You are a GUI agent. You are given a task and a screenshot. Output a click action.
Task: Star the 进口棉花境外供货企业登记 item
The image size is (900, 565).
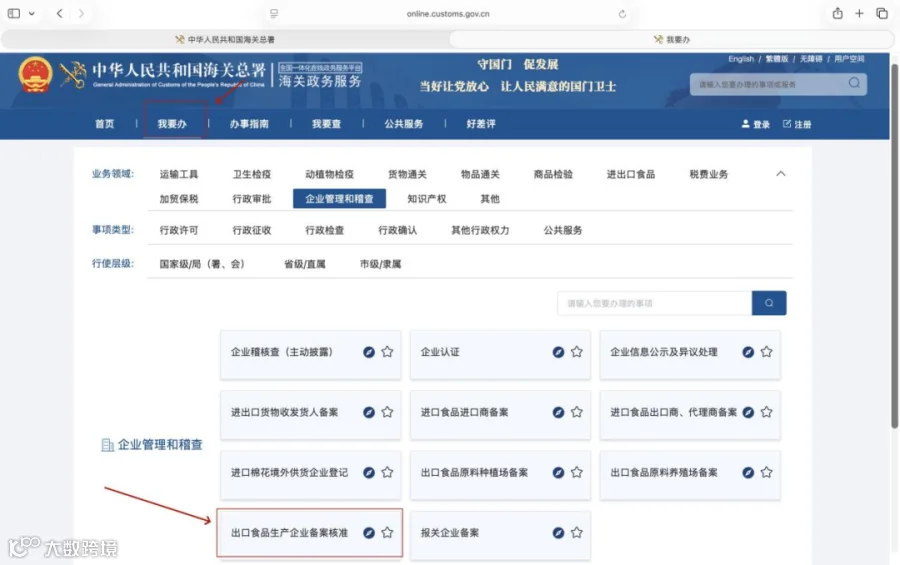[387, 473]
